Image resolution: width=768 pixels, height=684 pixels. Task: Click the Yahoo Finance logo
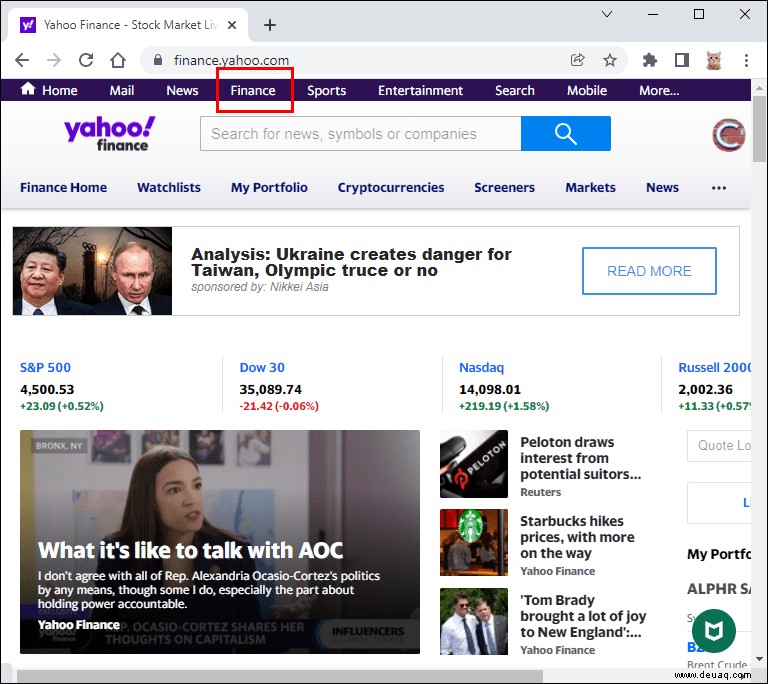[110, 134]
